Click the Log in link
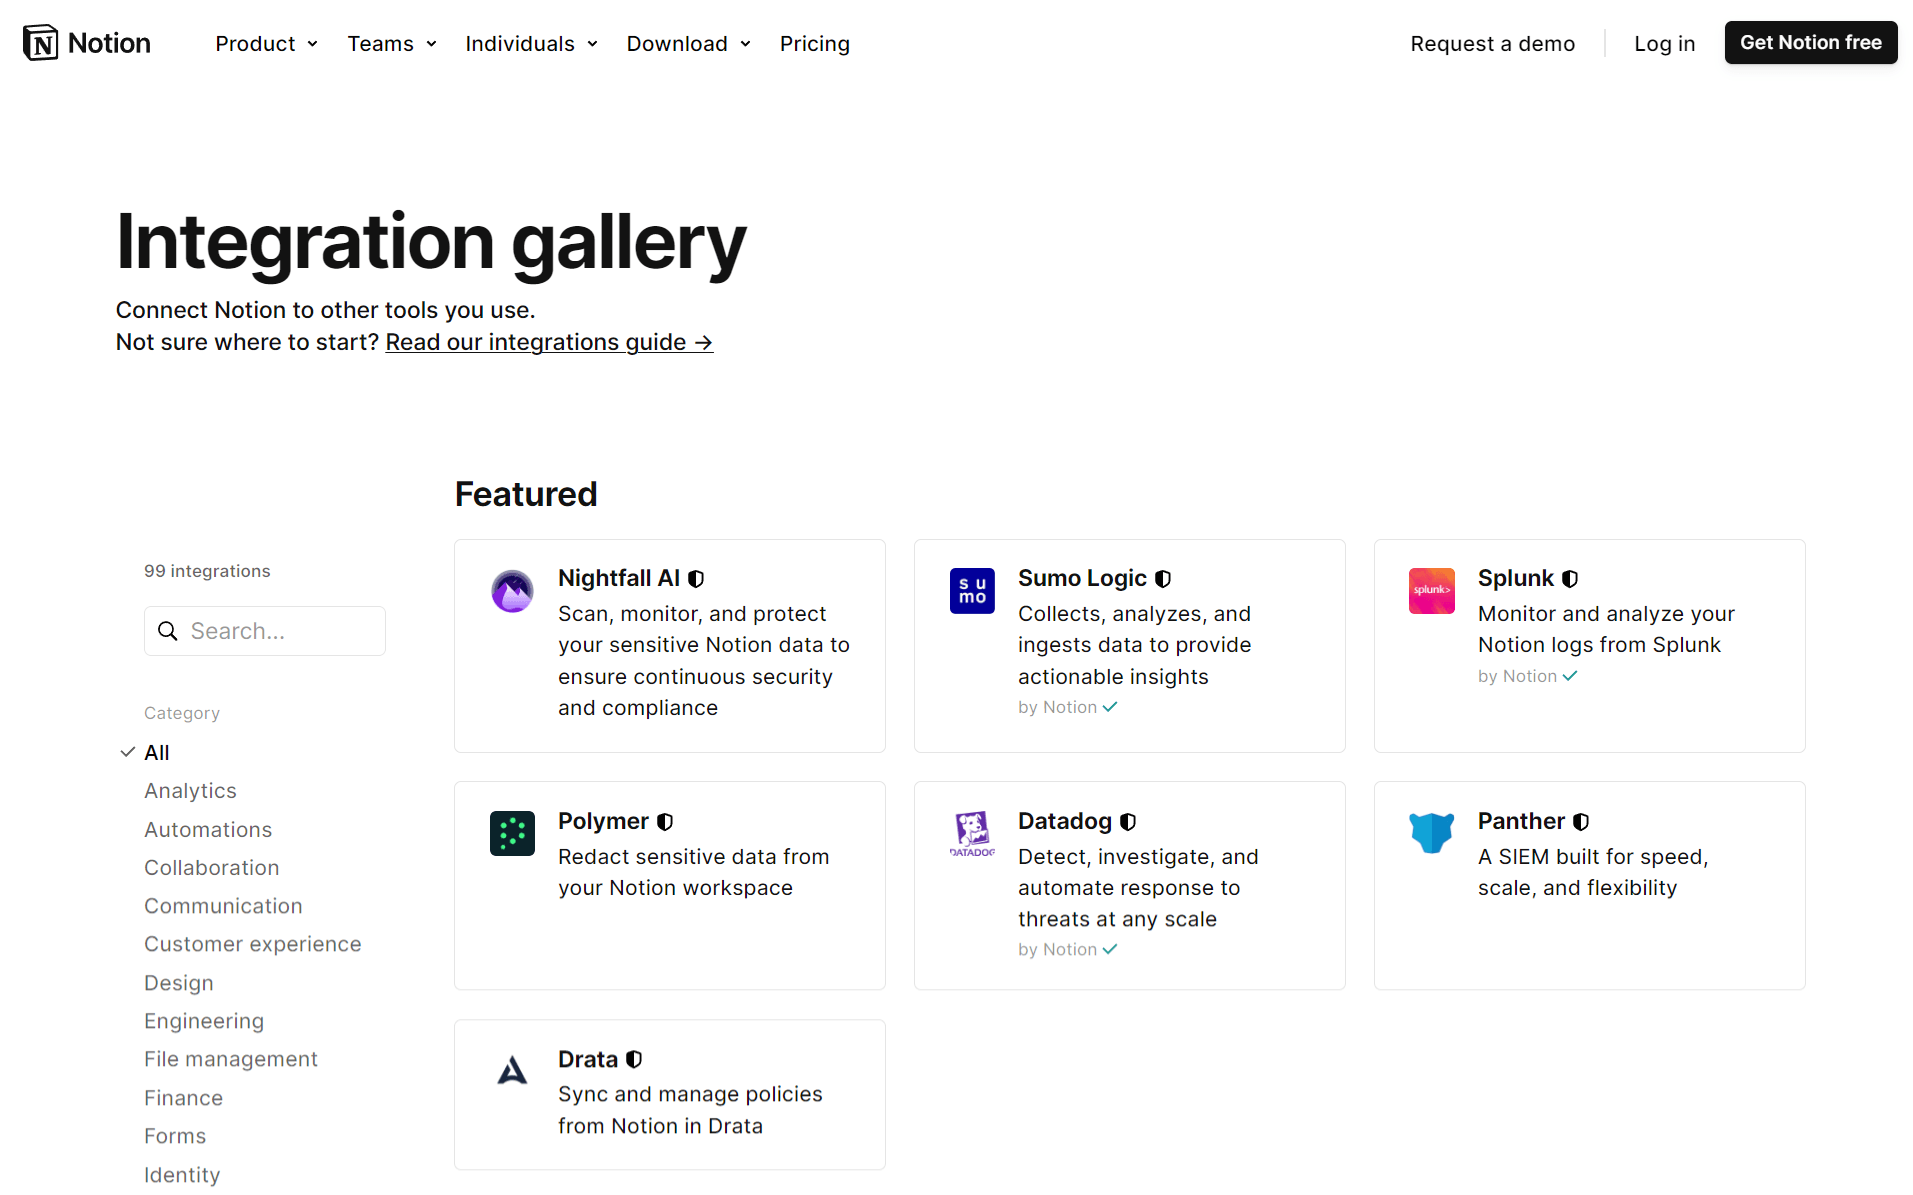 tap(1664, 44)
